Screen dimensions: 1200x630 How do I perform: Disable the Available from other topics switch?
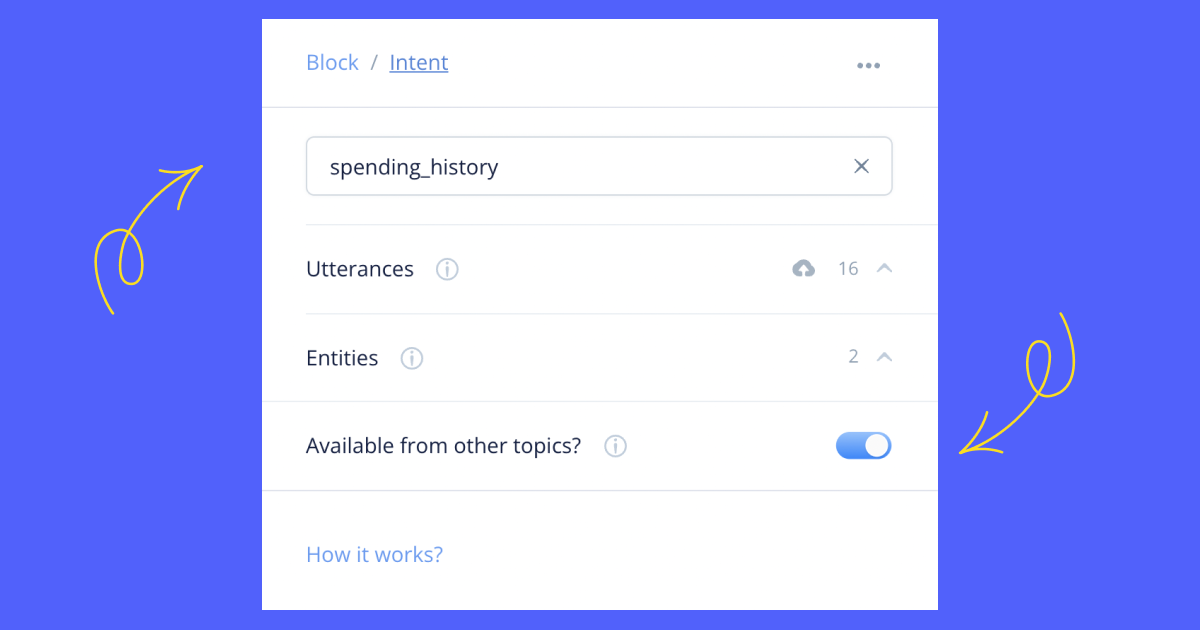pos(863,445)
